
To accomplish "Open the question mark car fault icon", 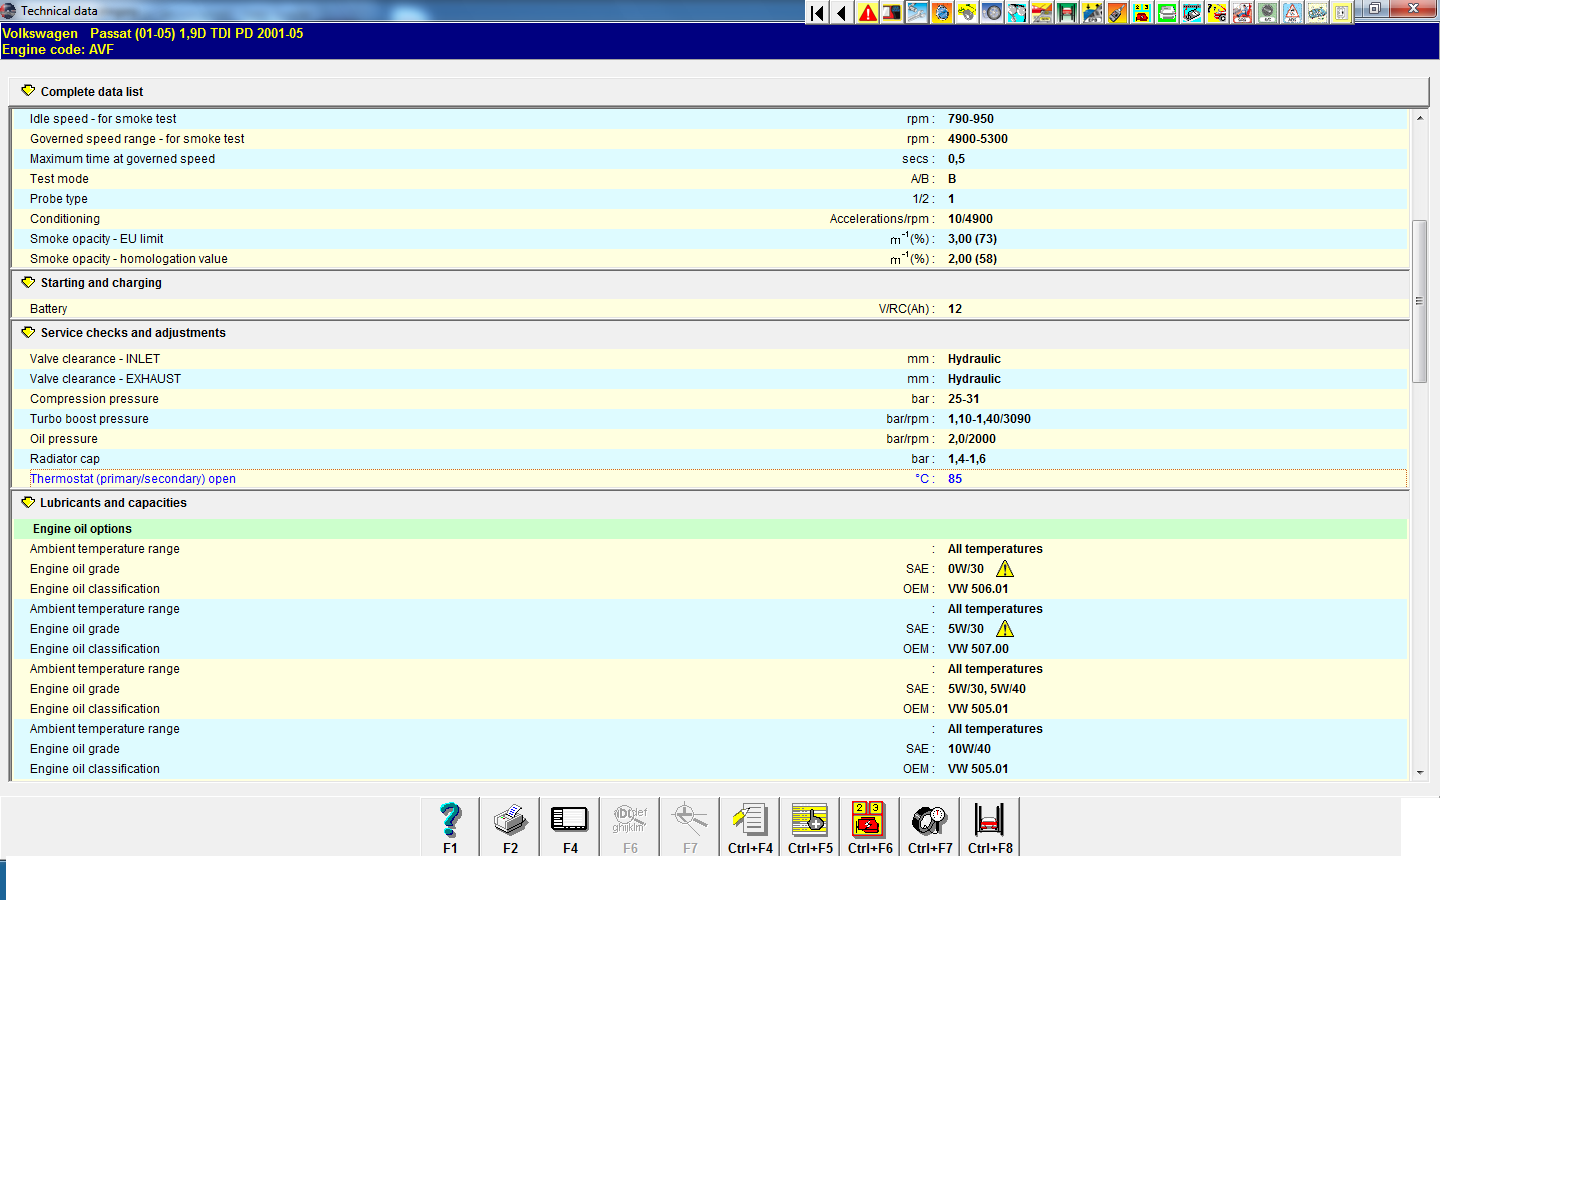I will 1217,12.
